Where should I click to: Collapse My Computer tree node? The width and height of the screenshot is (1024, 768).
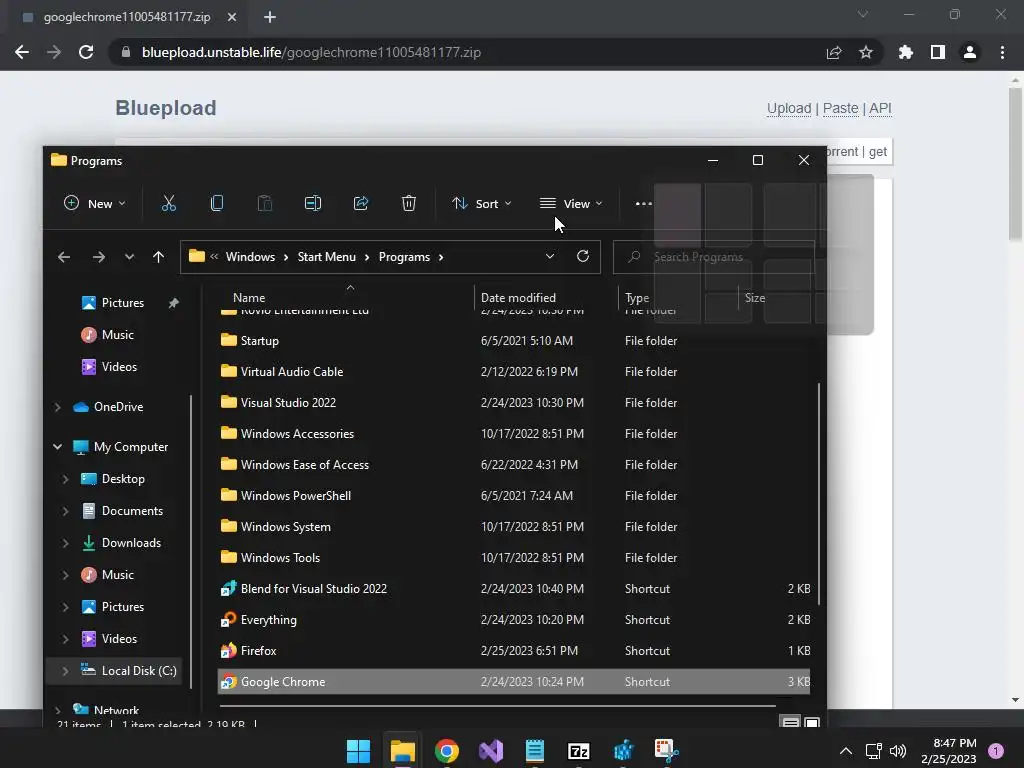[57, 447]
